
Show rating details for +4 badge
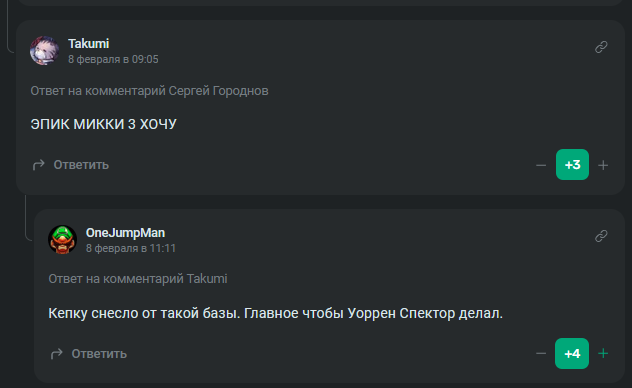[572, 353]
